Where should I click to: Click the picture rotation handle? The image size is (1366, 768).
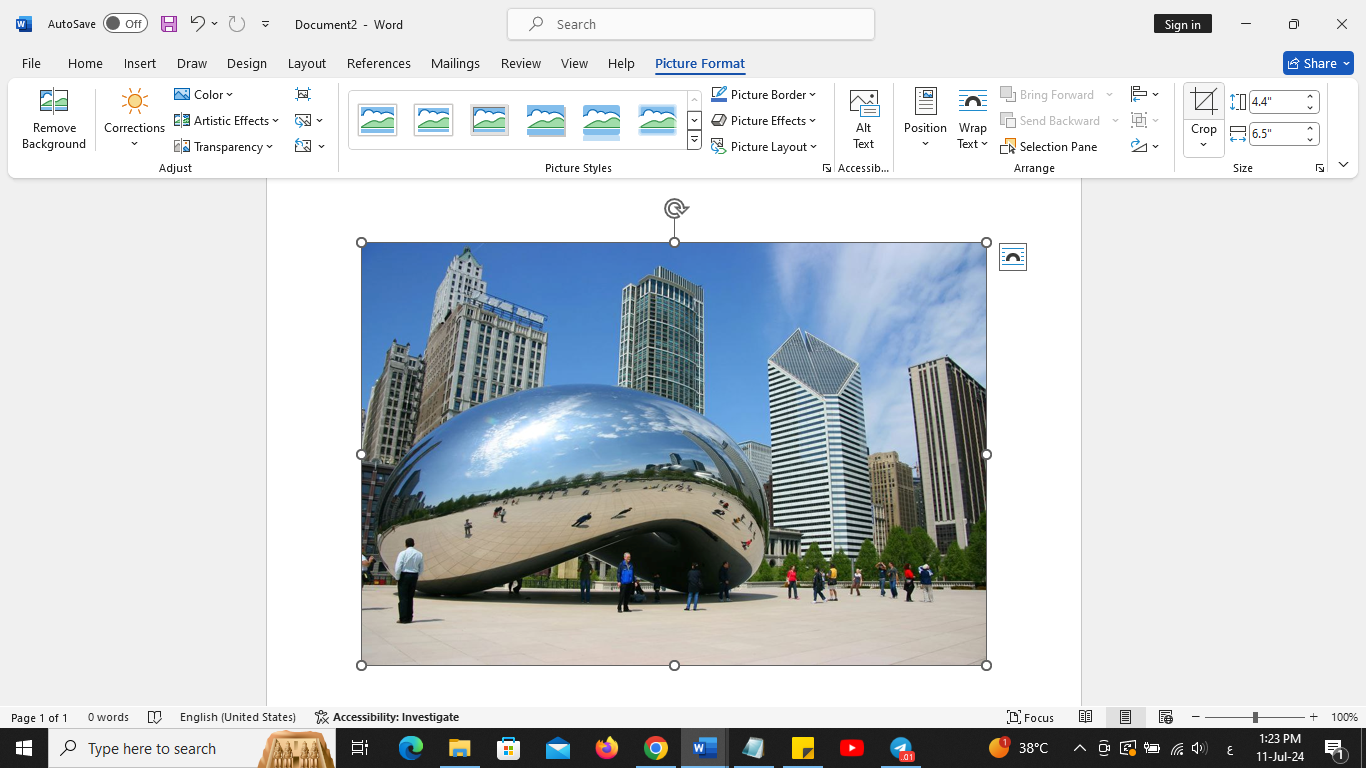[675, 208]
